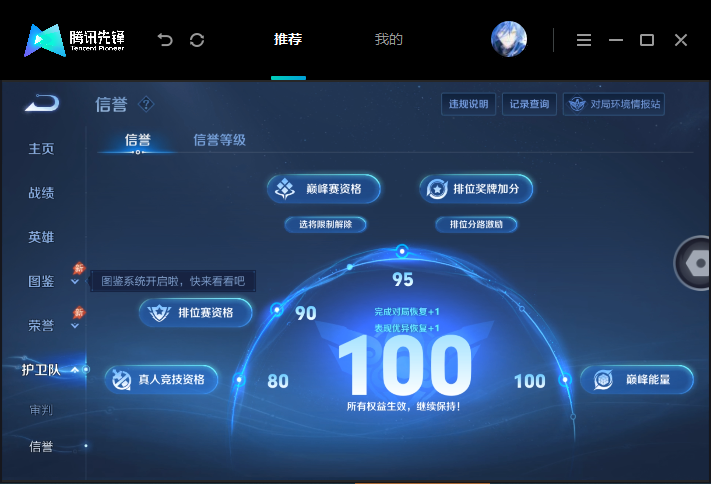Click the in-game back arrow icon
This screenshot has width=711, height=484.
(42, 103)
